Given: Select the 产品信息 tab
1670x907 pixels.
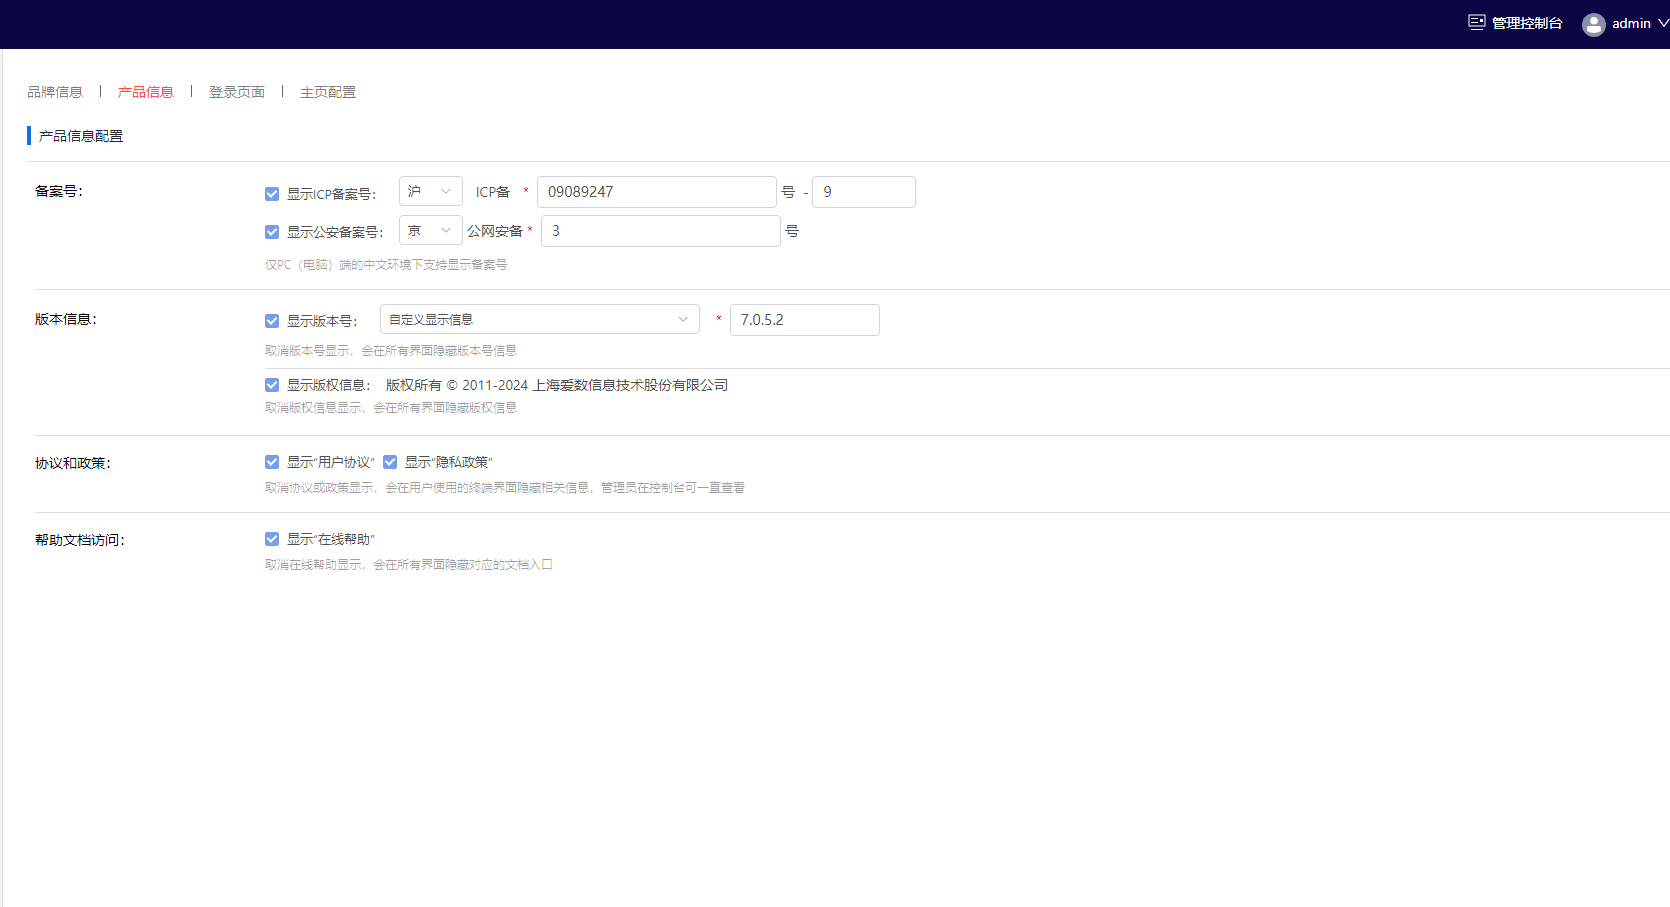Looking at the screenshot, I should [145, 91].
